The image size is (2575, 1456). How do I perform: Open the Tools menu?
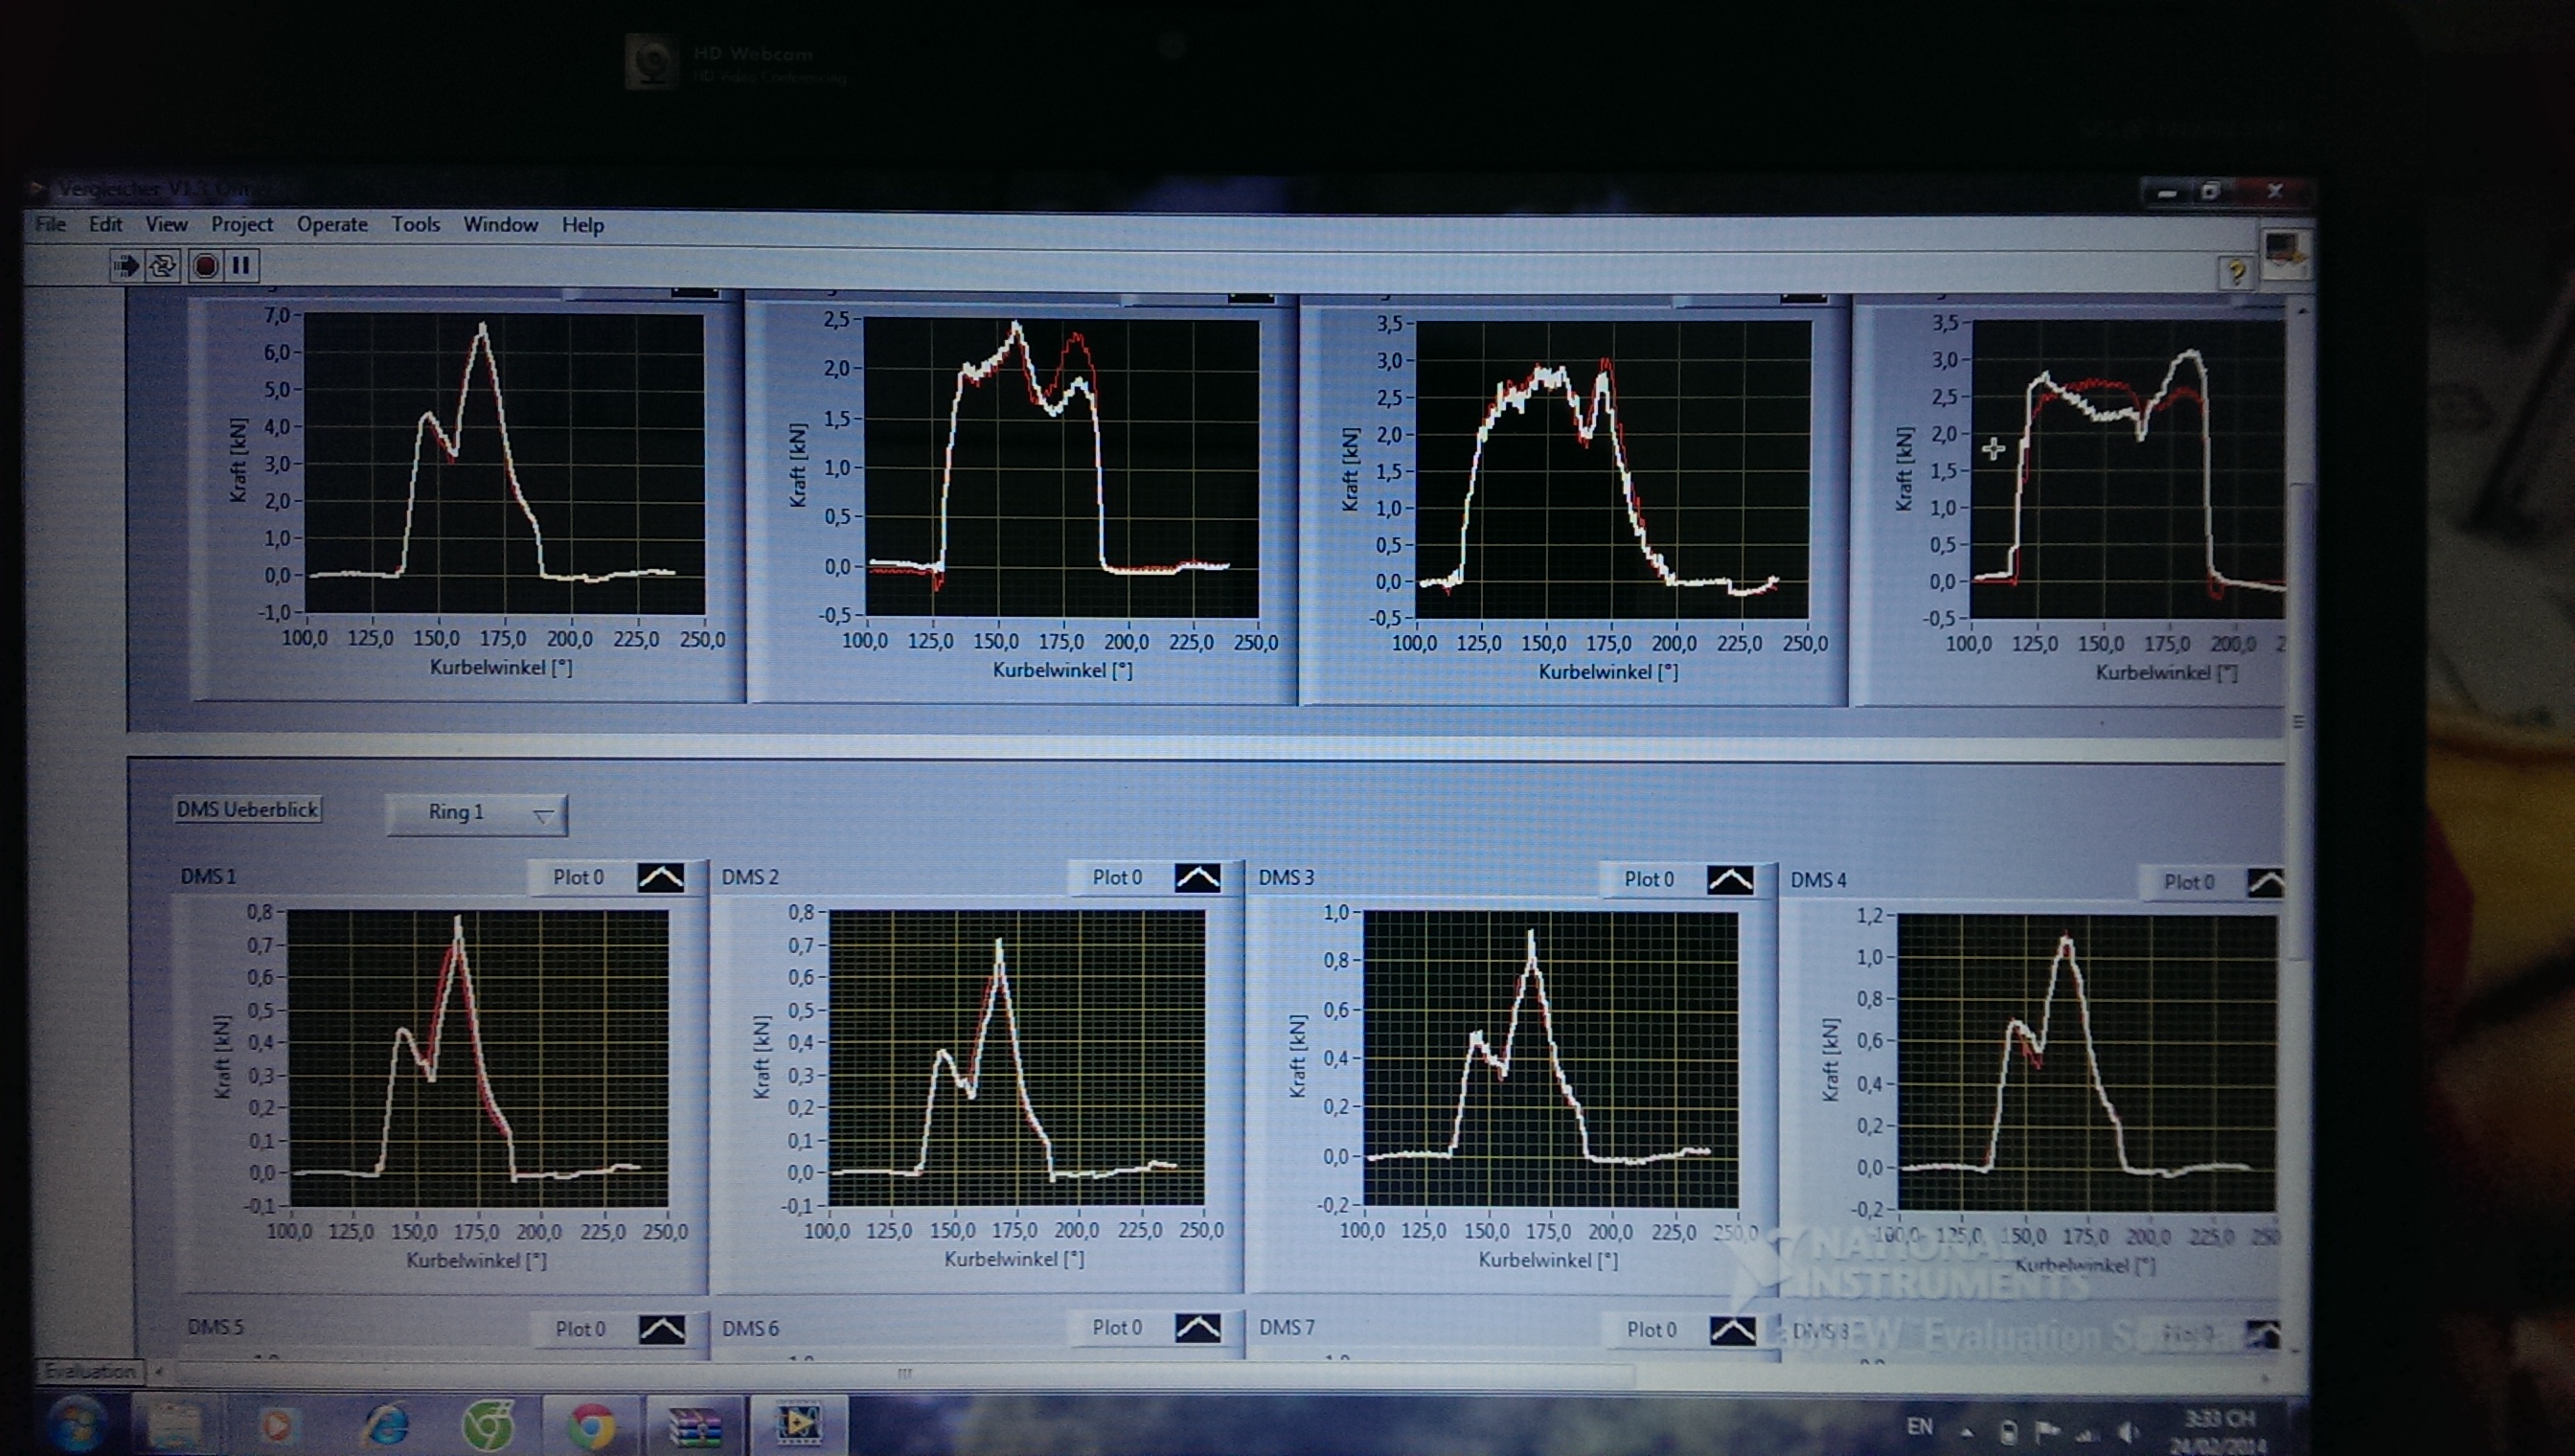click(x=415, y=225)
